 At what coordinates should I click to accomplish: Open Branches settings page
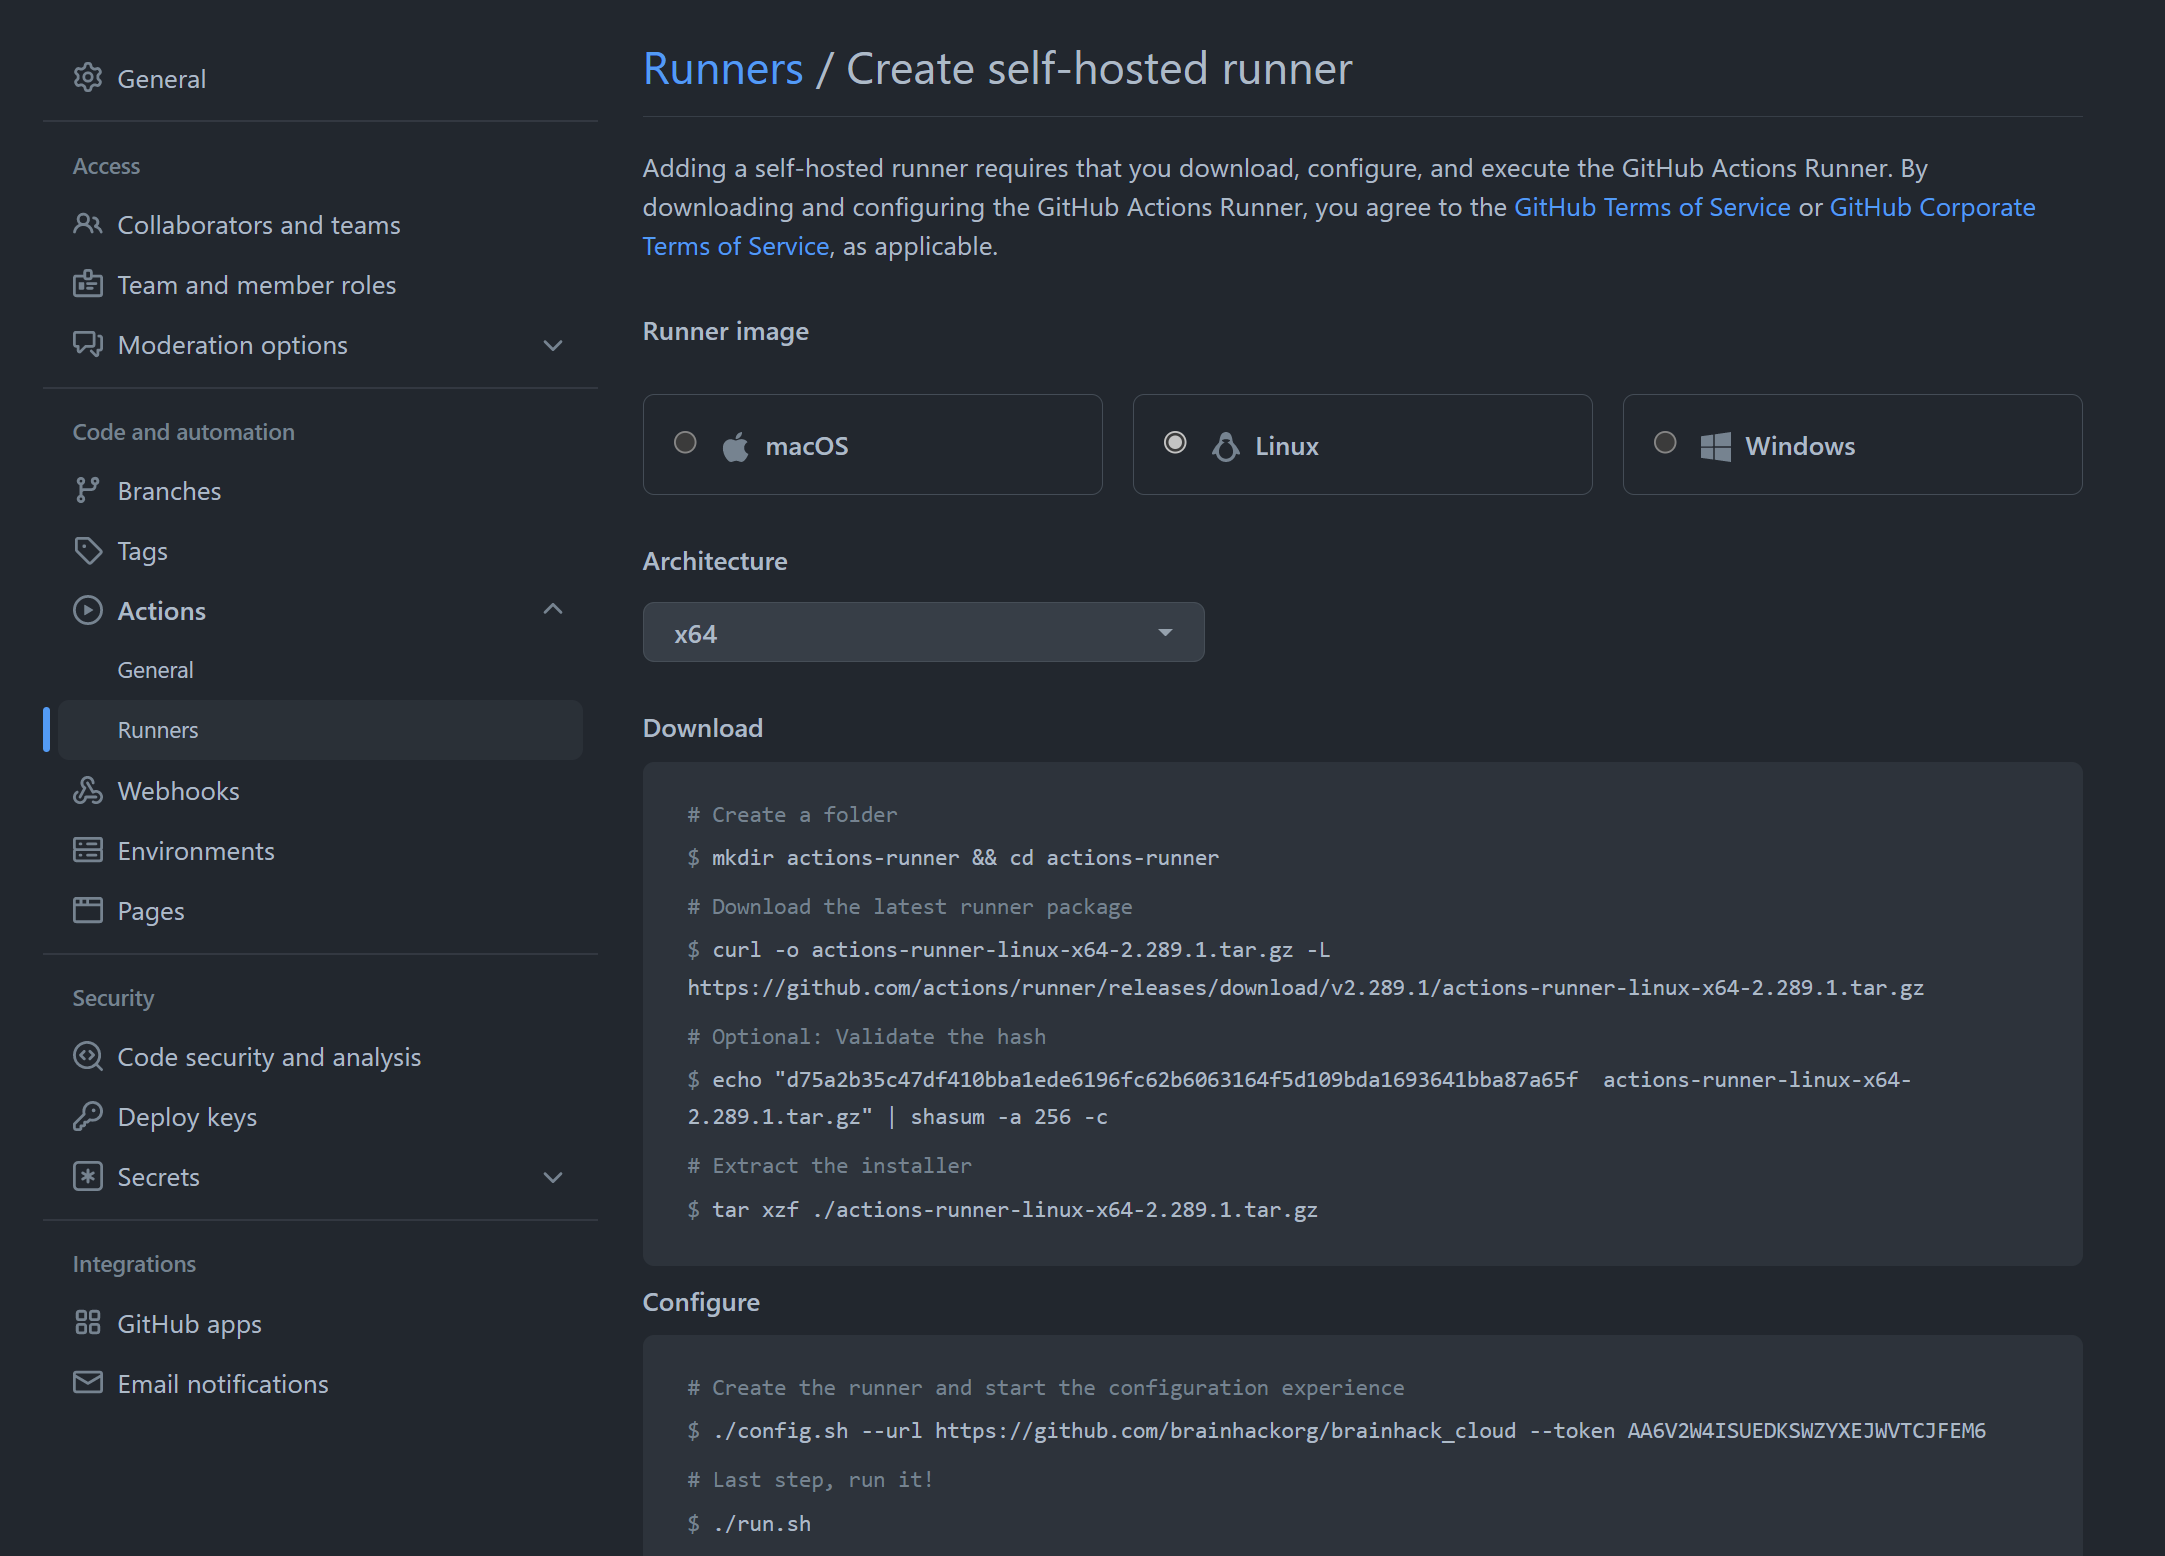169,491
